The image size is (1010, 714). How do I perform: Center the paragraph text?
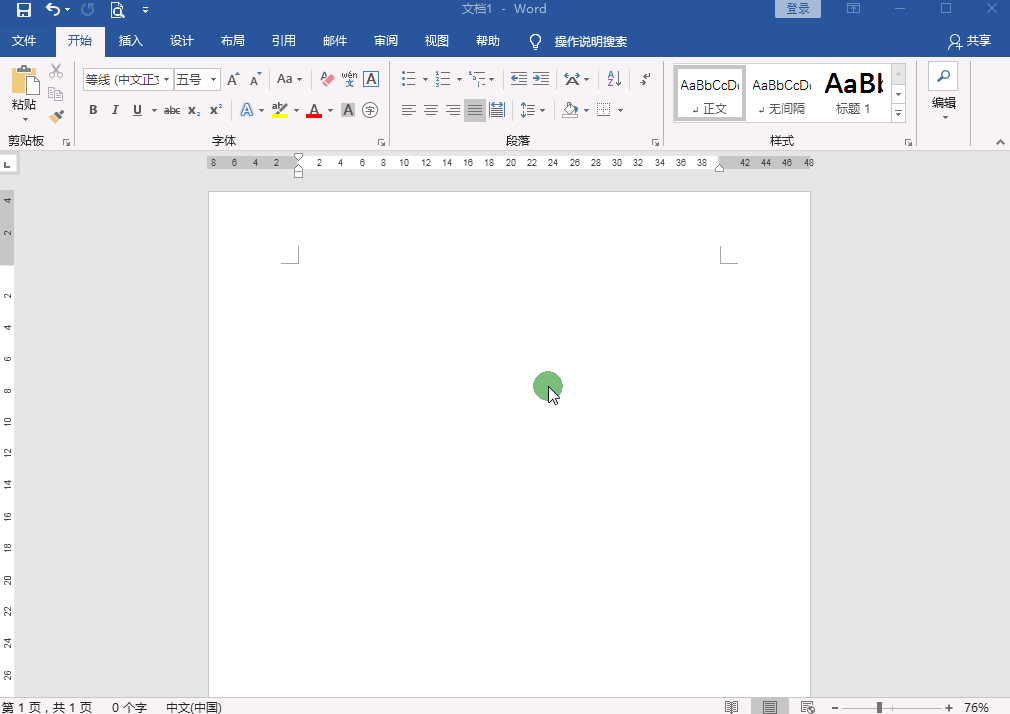pyautogui.click(x=431, y=110)
